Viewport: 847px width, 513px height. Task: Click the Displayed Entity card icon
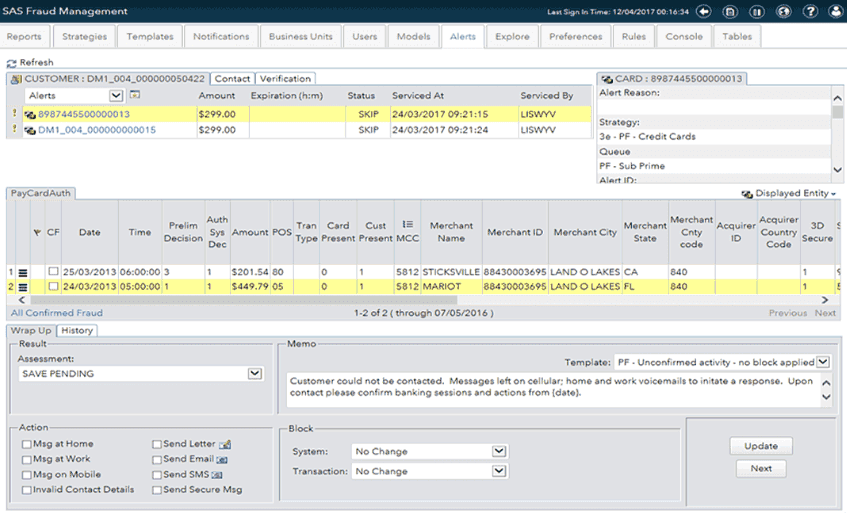[x=747, y=194]
